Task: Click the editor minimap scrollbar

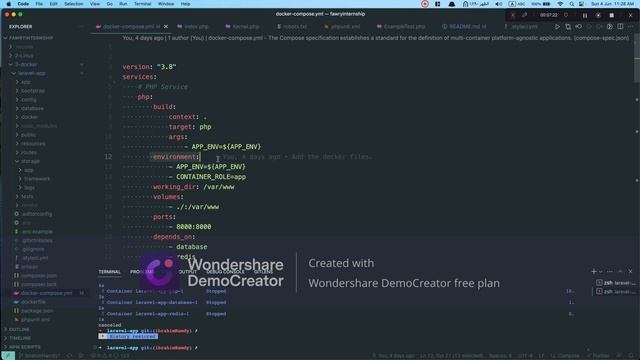Action: (637, 58)
